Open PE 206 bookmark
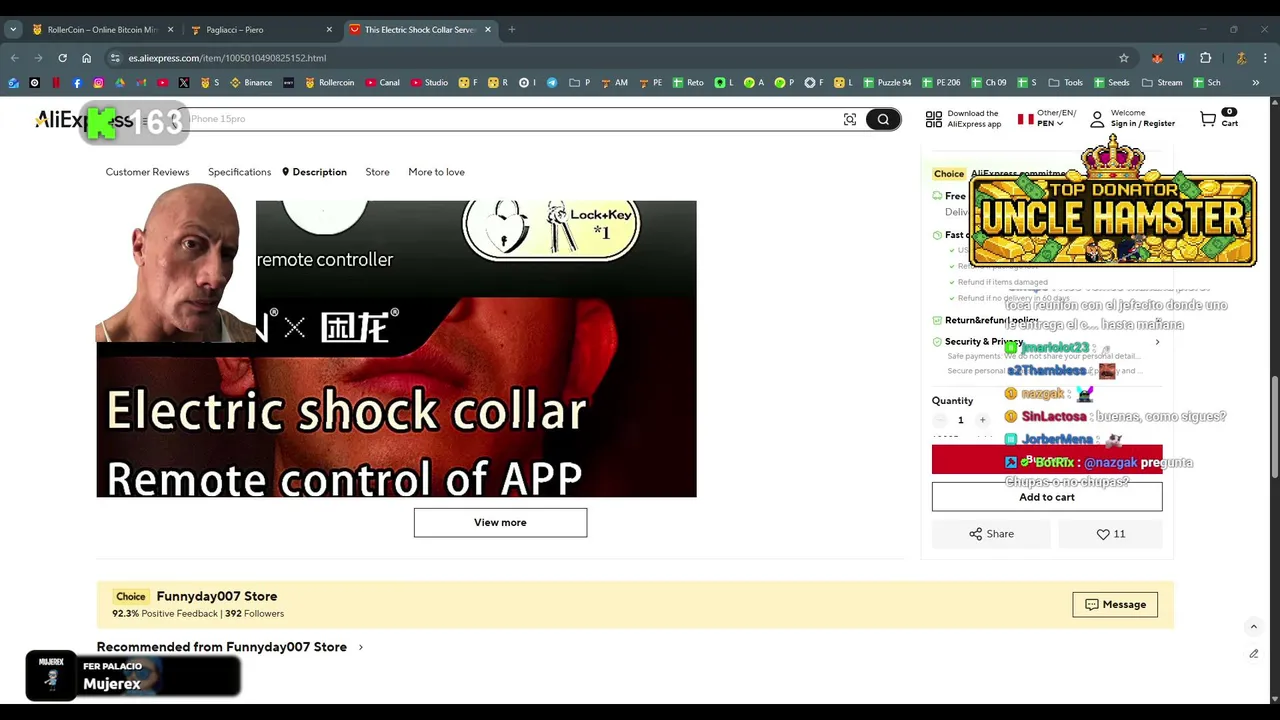Image resolution: width=1280 pixels, height=720 pixels. [x=941, y=83]
